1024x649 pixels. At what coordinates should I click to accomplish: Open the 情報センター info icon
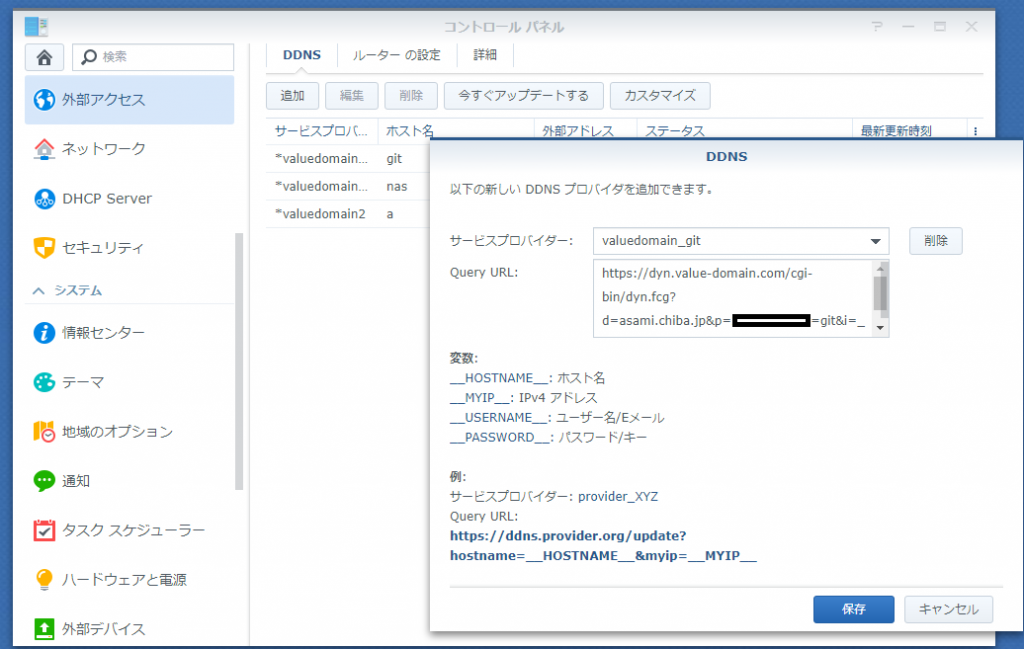coord(44,333)
